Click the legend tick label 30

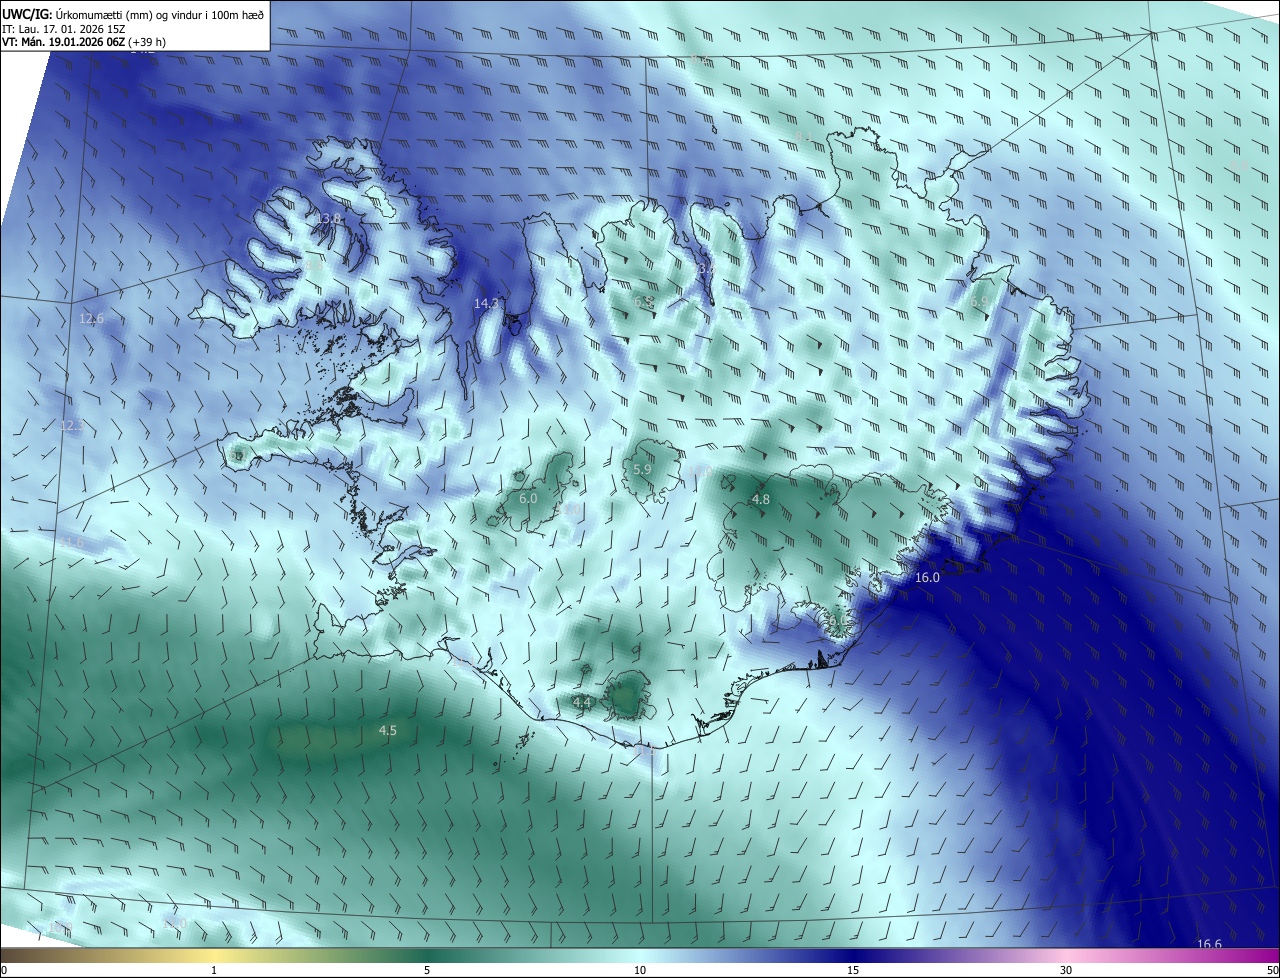(1066, 970)
